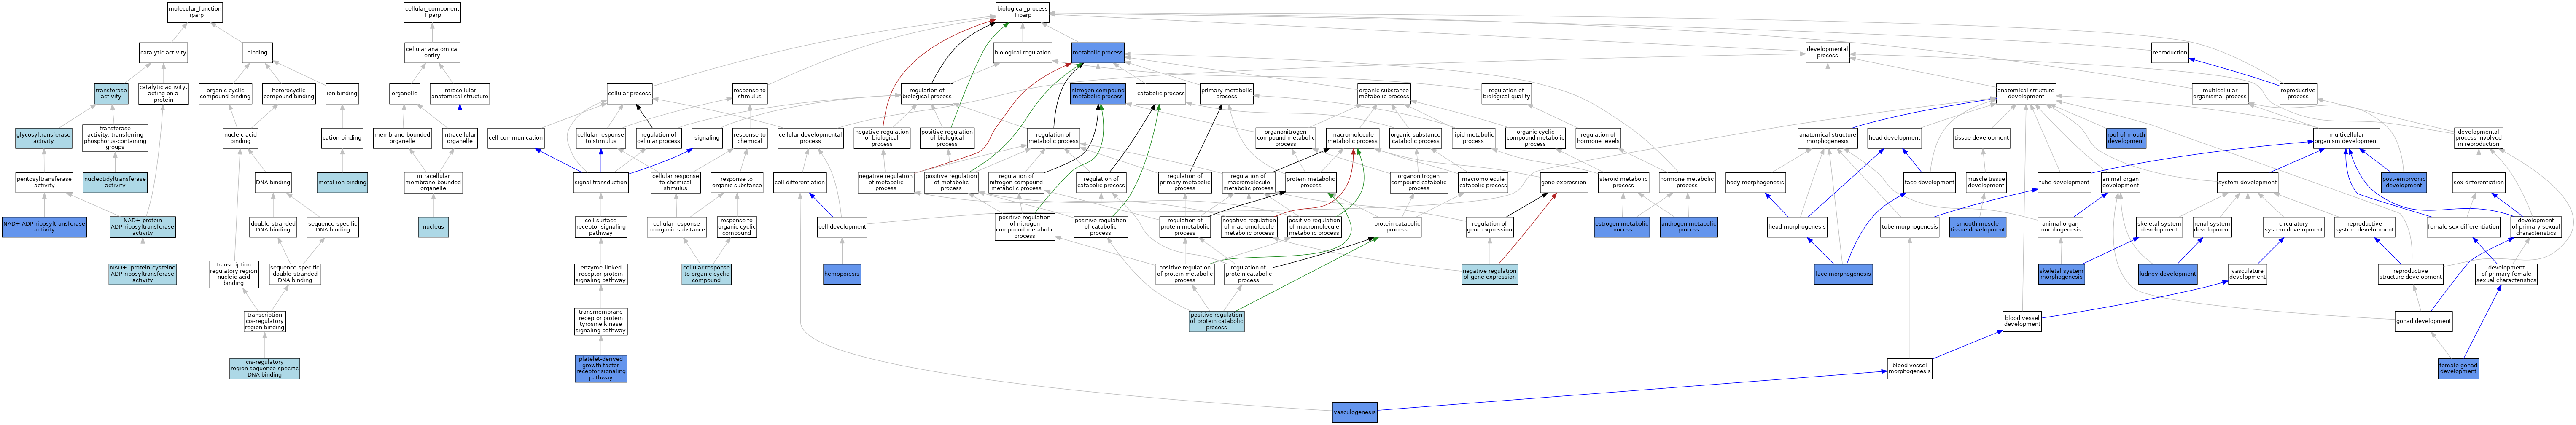Click the 'vasculogenesis' node

tap(1355, 411)
